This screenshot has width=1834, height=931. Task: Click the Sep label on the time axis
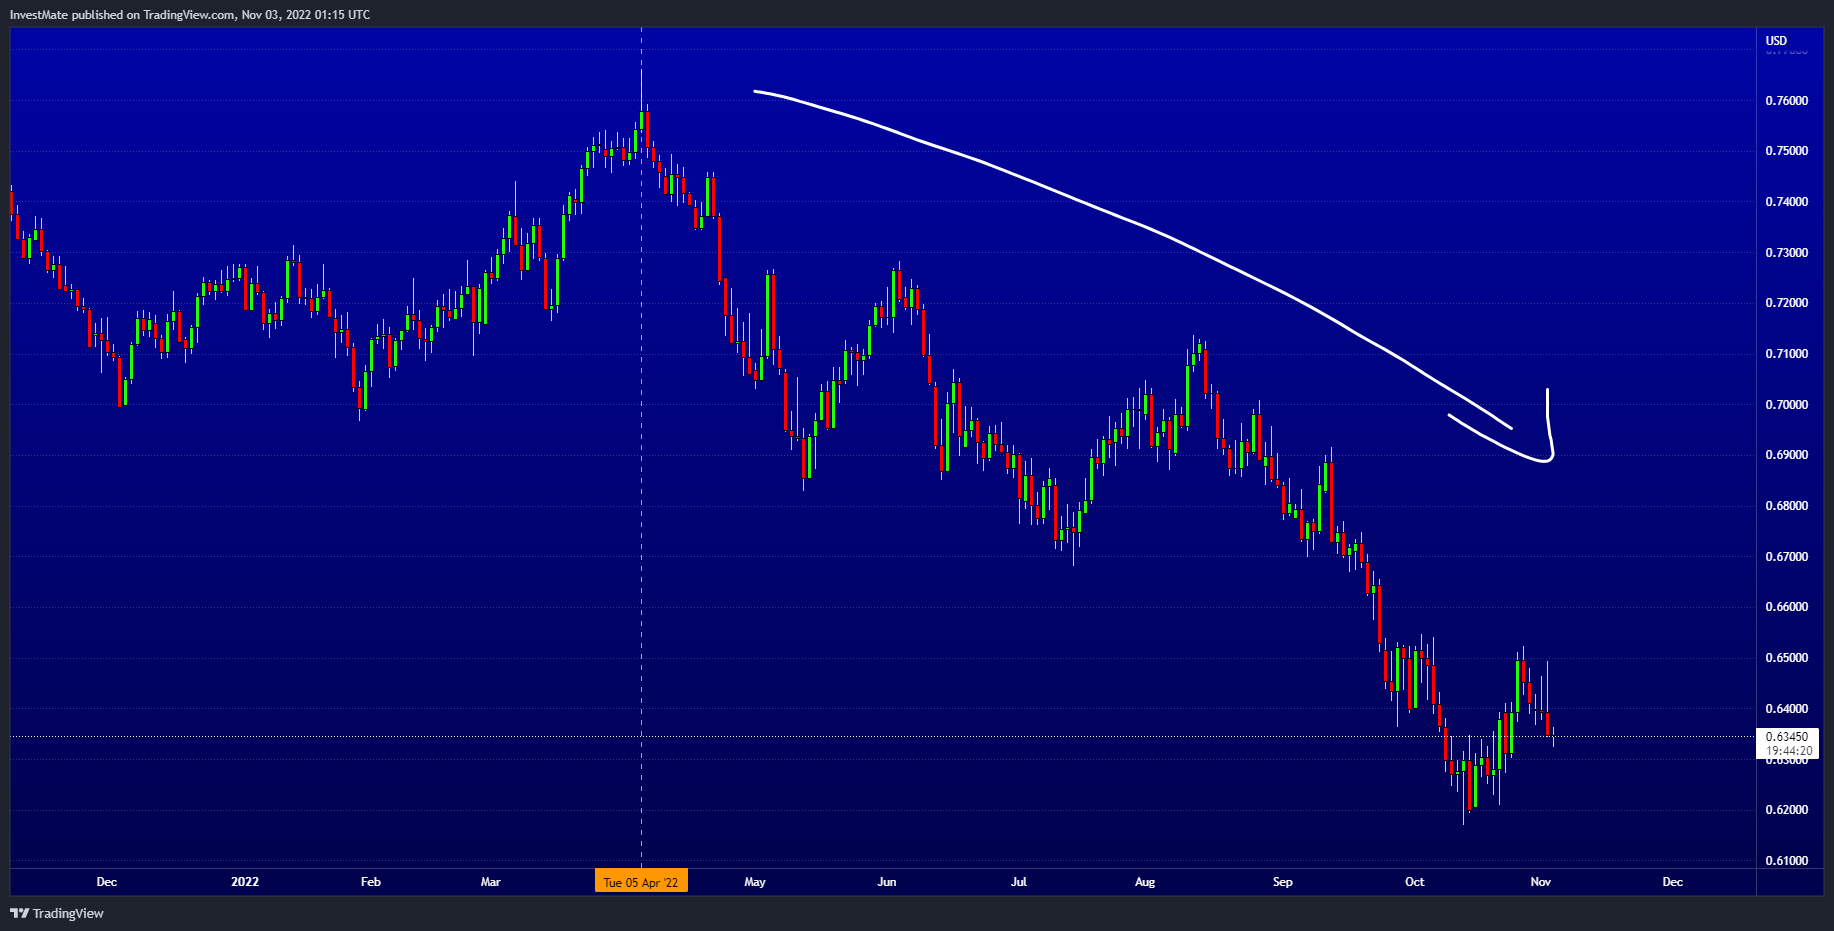click(1283, 882)
